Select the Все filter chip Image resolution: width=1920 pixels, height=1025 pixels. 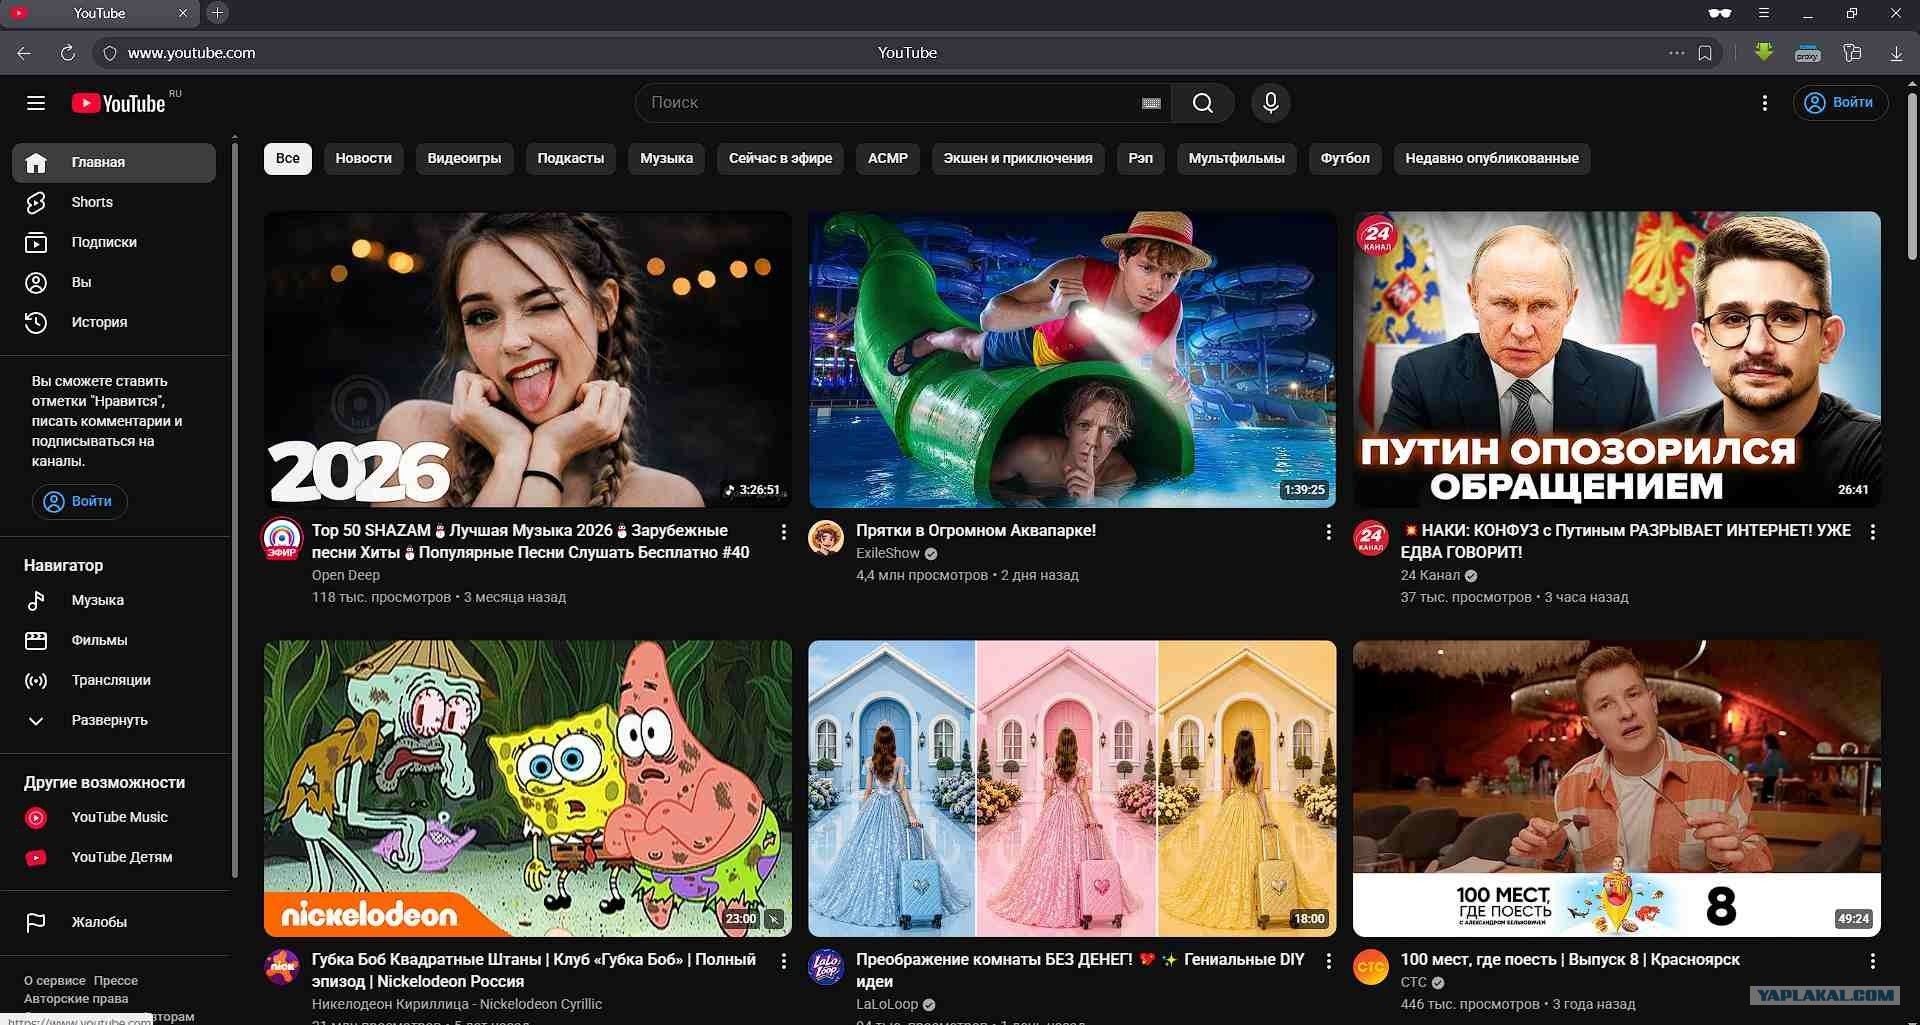[288, 158]
